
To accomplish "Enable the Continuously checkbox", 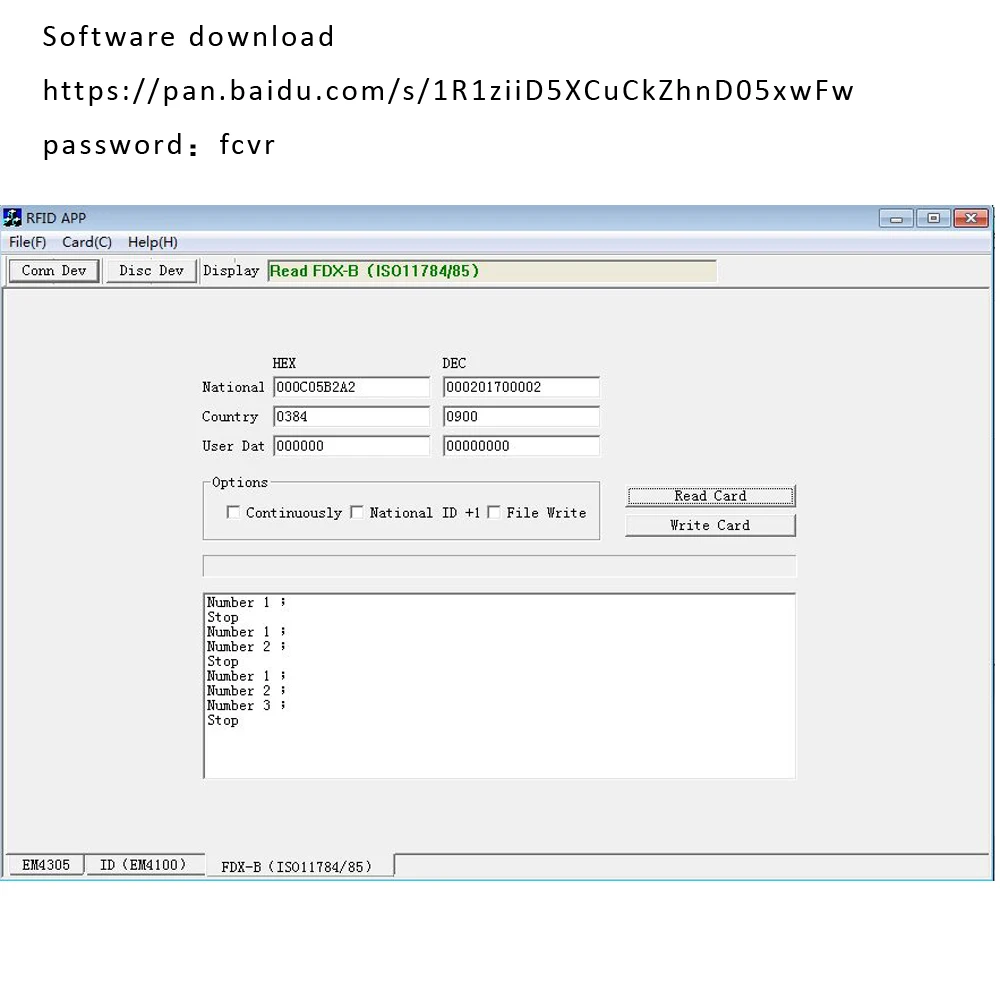I will [233, 512].
